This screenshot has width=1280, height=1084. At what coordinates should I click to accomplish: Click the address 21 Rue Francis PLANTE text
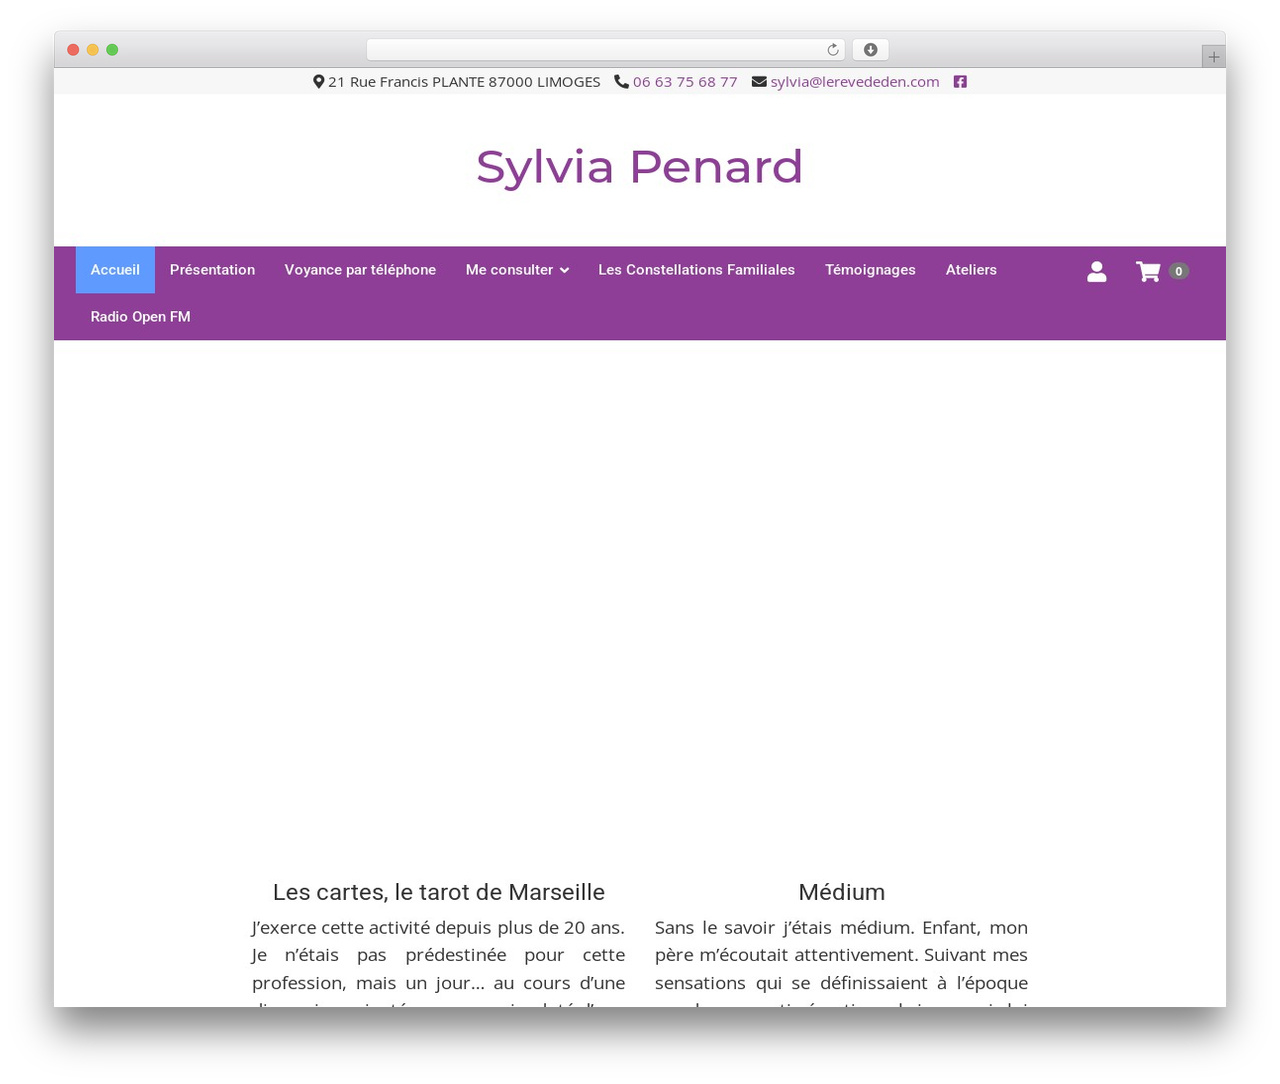tap(464, 82)
